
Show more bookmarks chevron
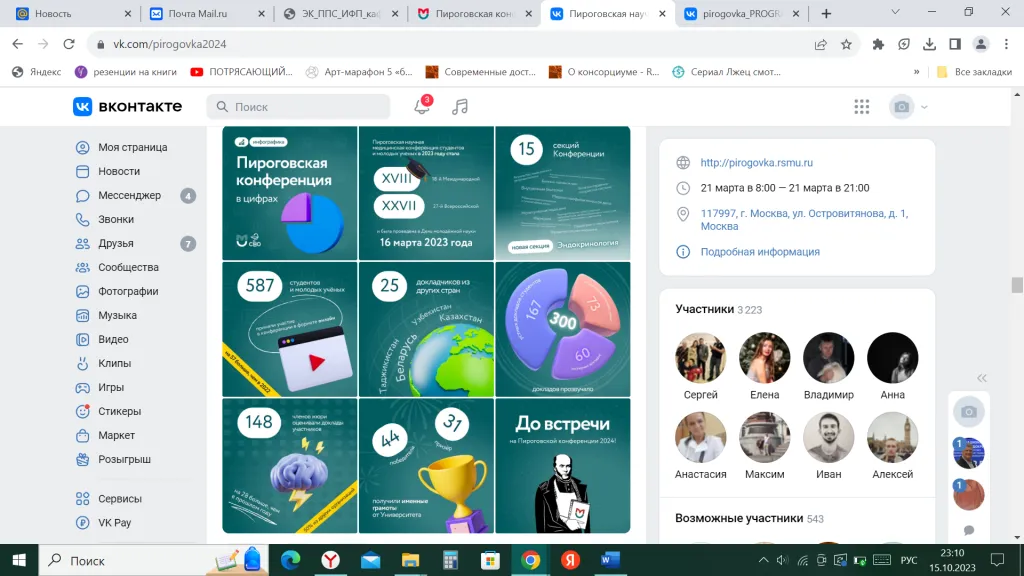916,72
